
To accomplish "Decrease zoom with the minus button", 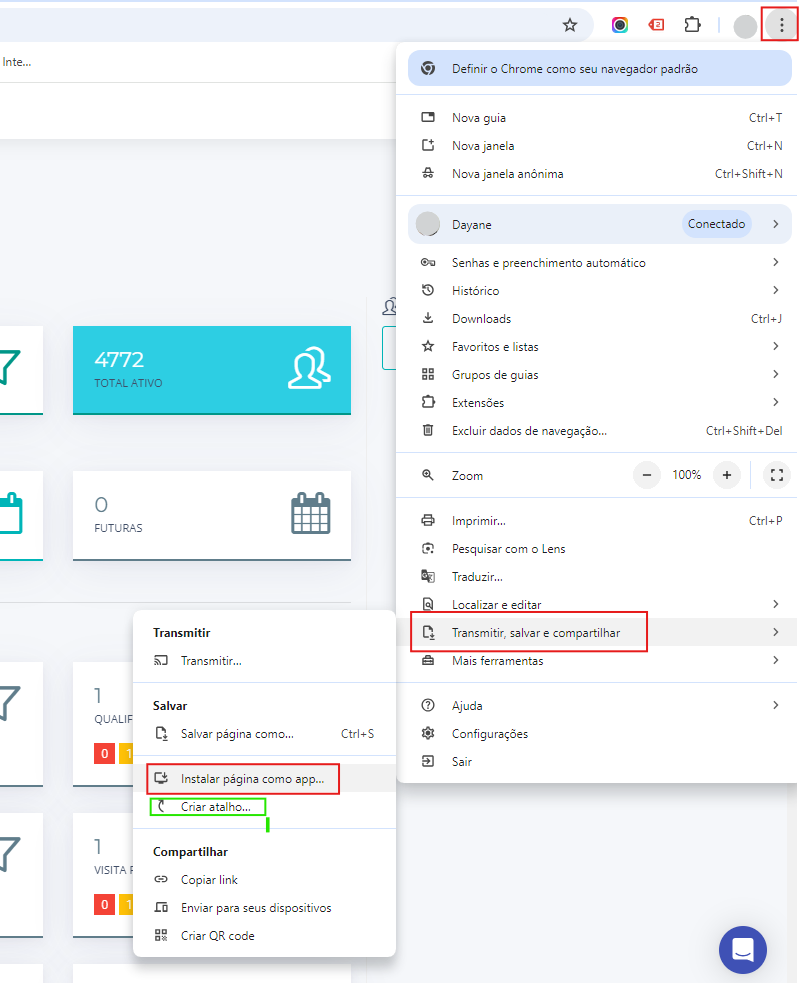I will click(x=647, y=475).
